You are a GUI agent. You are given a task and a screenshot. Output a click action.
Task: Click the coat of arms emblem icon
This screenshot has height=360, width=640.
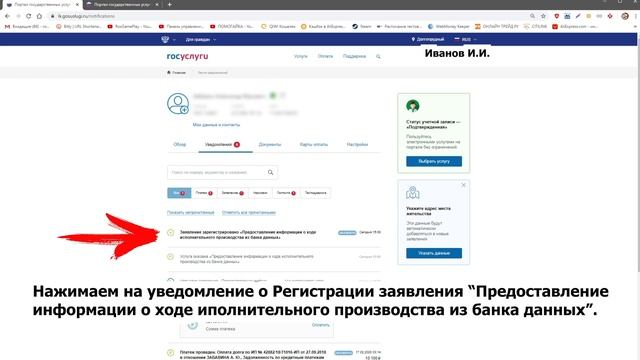point(165,39)
